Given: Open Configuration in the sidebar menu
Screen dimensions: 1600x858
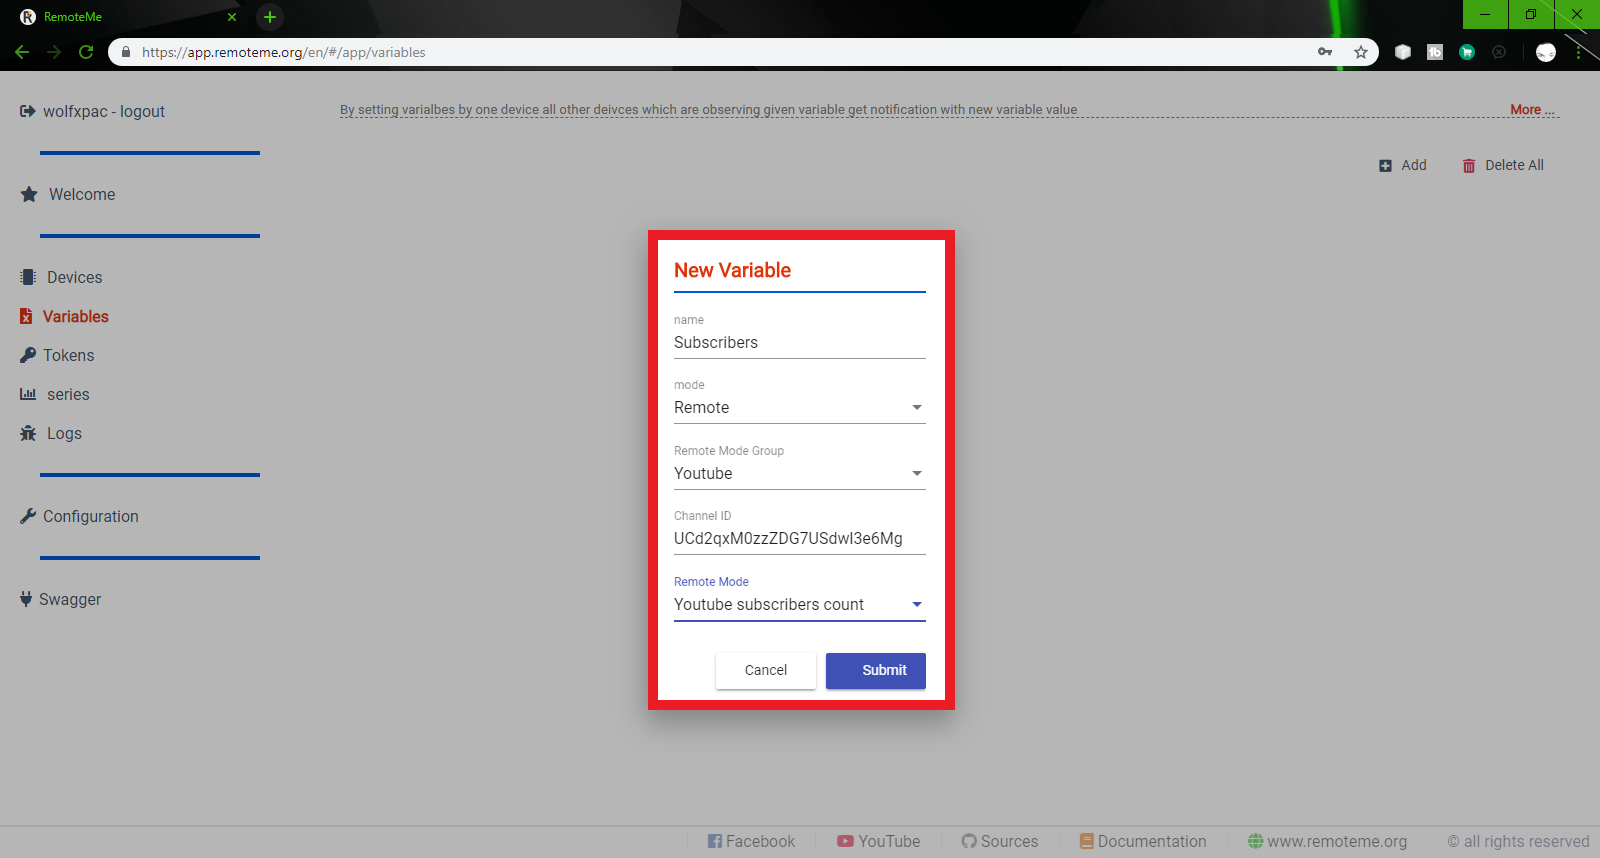Looking at the screenshot, I should coord(91,516).
